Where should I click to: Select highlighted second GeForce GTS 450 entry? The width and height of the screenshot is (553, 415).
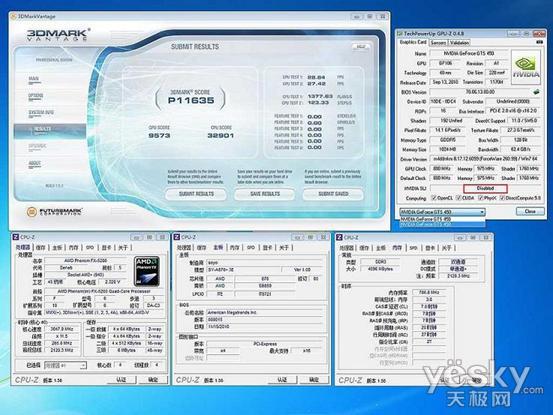442,224
